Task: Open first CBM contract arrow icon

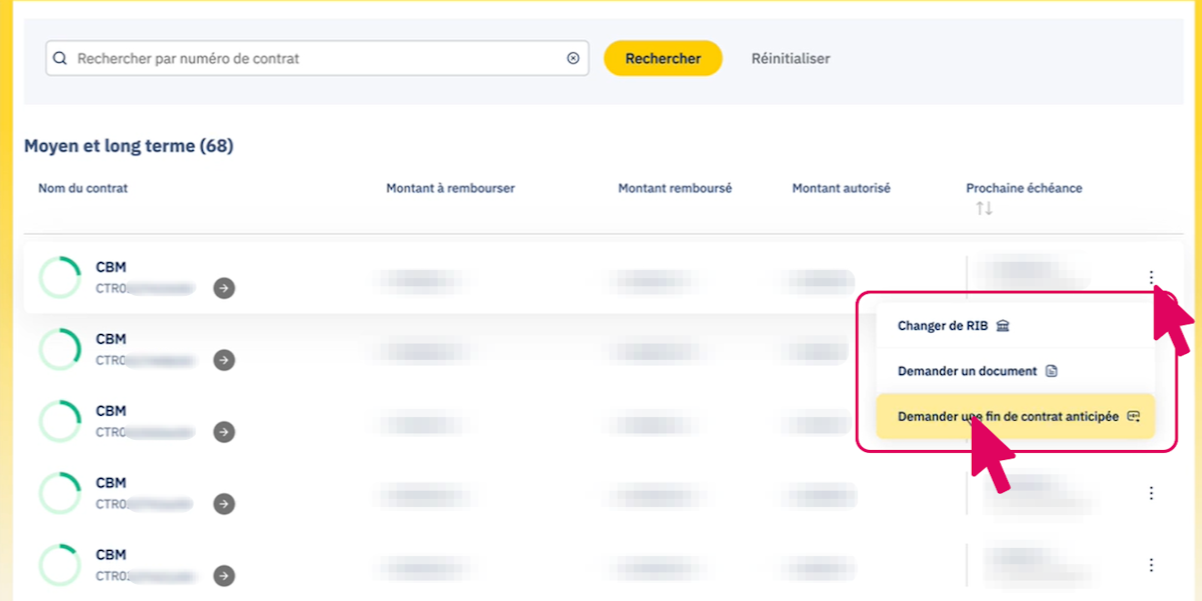Action: [224, 288]
